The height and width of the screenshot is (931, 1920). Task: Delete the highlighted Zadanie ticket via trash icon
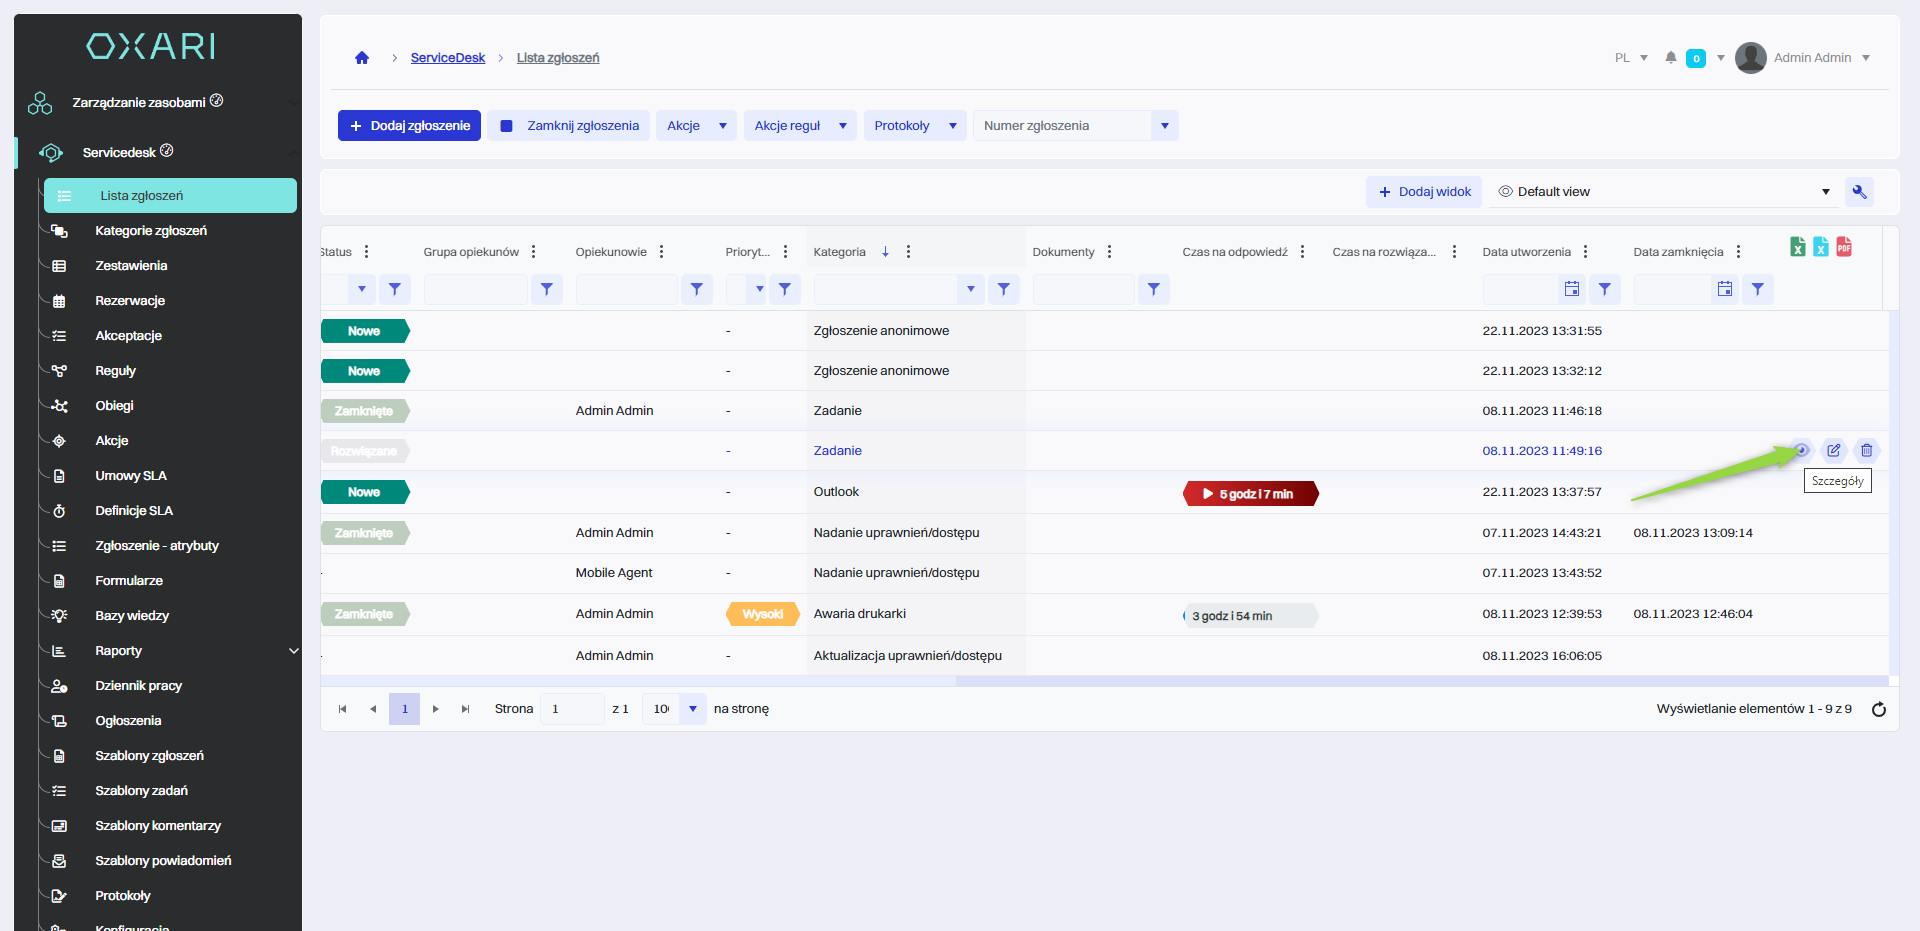coord(1866,451)
